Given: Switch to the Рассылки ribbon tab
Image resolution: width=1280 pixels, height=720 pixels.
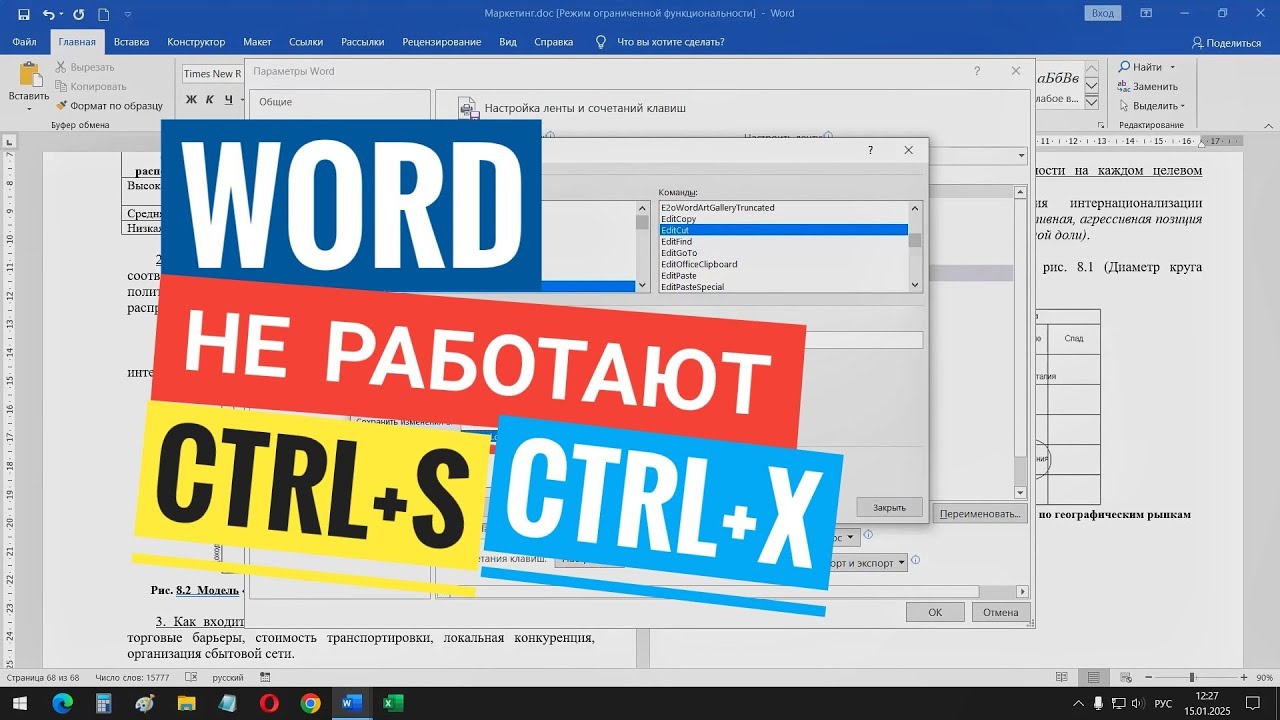Looking at the screenshot, I should [x=363, y=42].
